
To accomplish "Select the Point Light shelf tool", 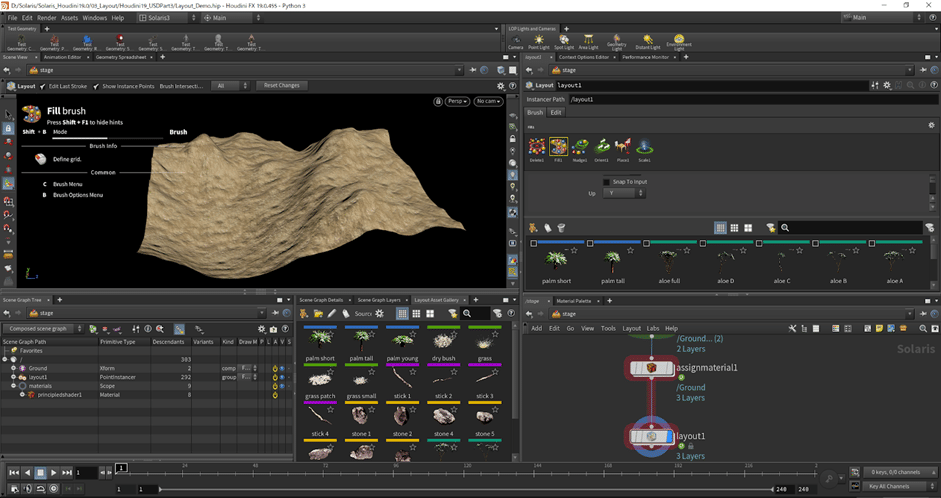I will pos(539,40).
